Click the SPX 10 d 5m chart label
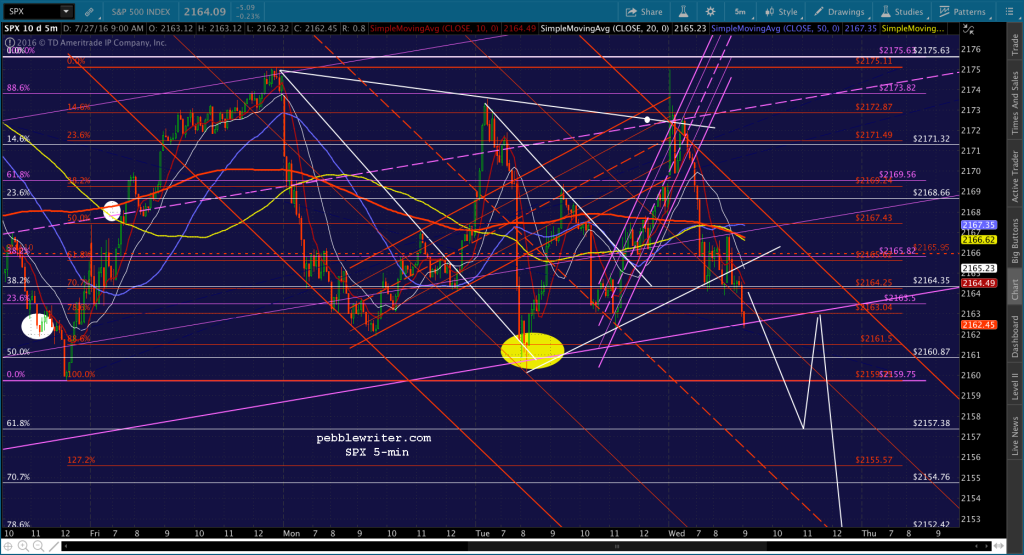1024x555 pixels. pos(31,29)
